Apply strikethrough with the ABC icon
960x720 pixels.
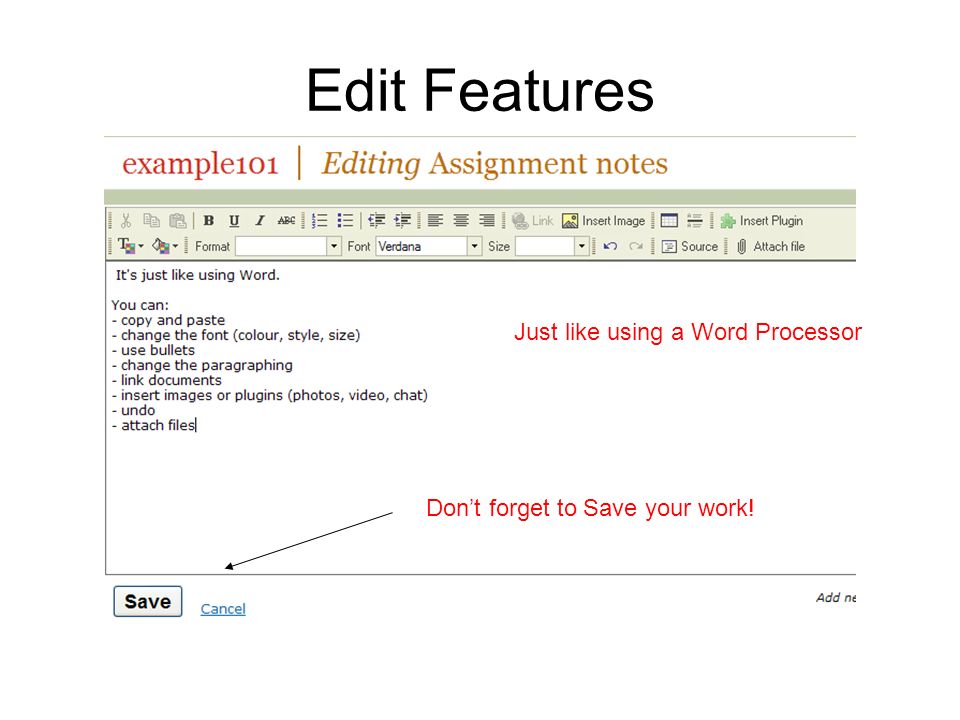pyautogui.click(x=286, y=220)
